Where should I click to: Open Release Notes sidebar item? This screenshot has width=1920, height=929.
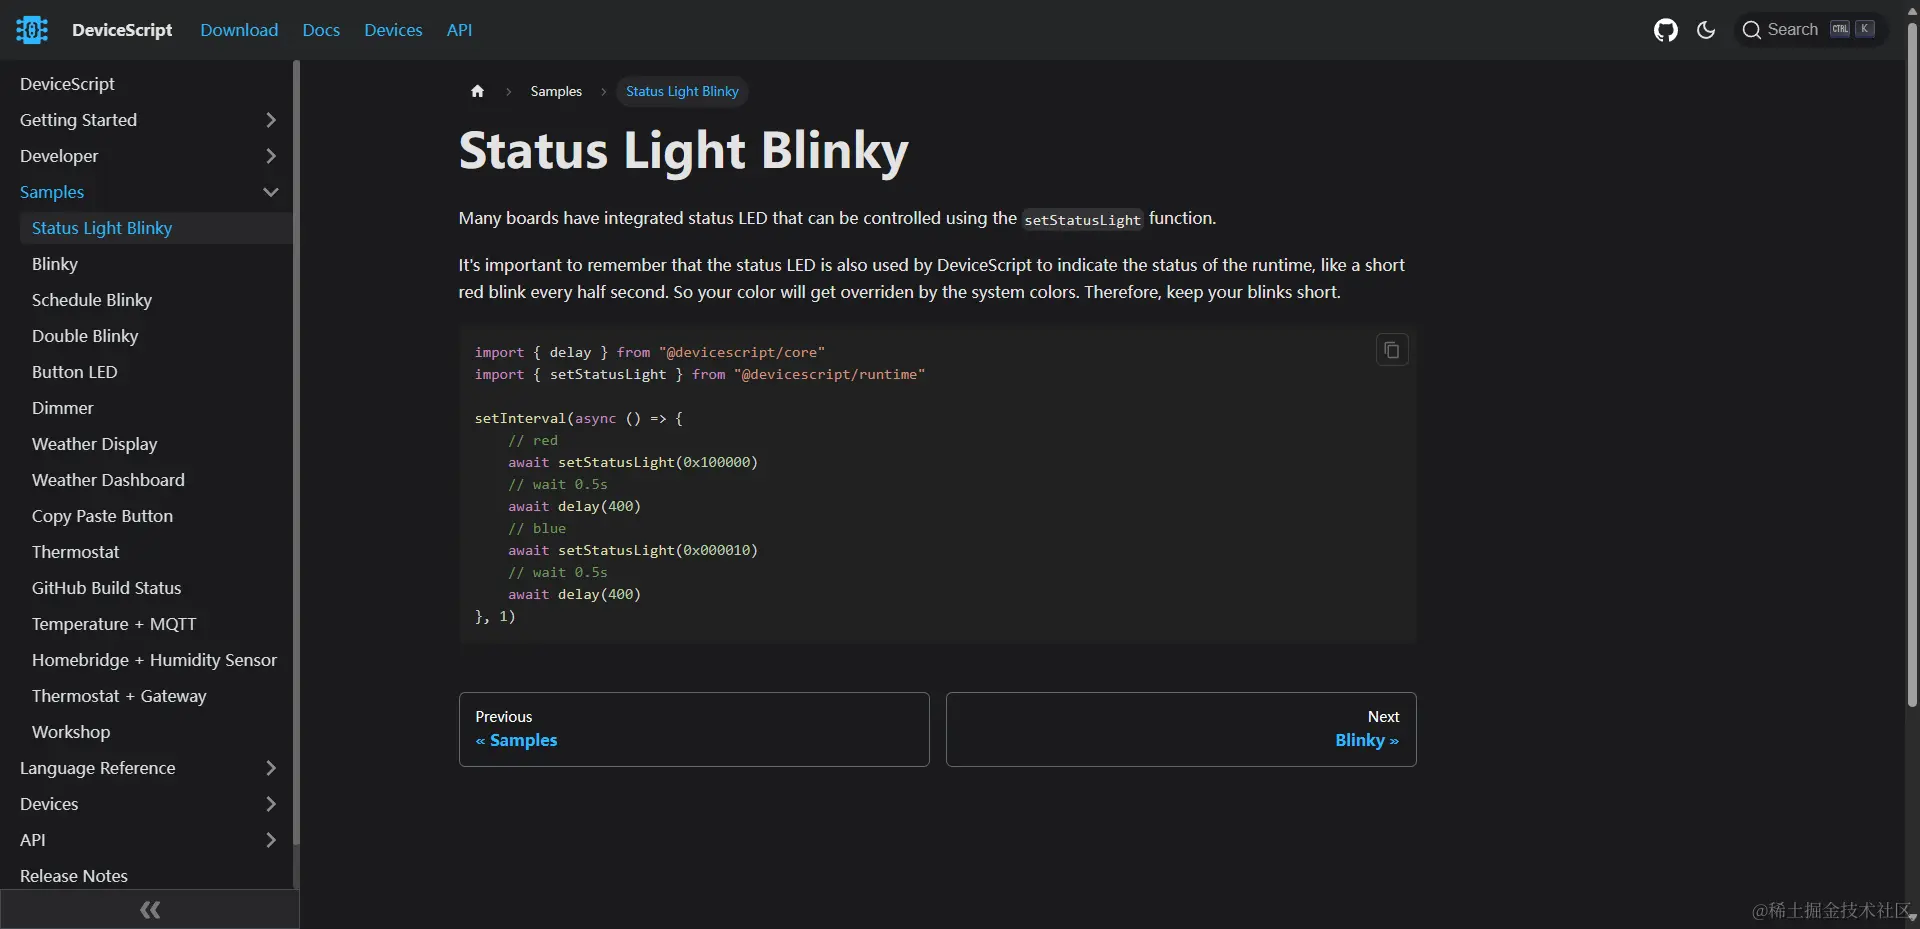click(74, 876)
